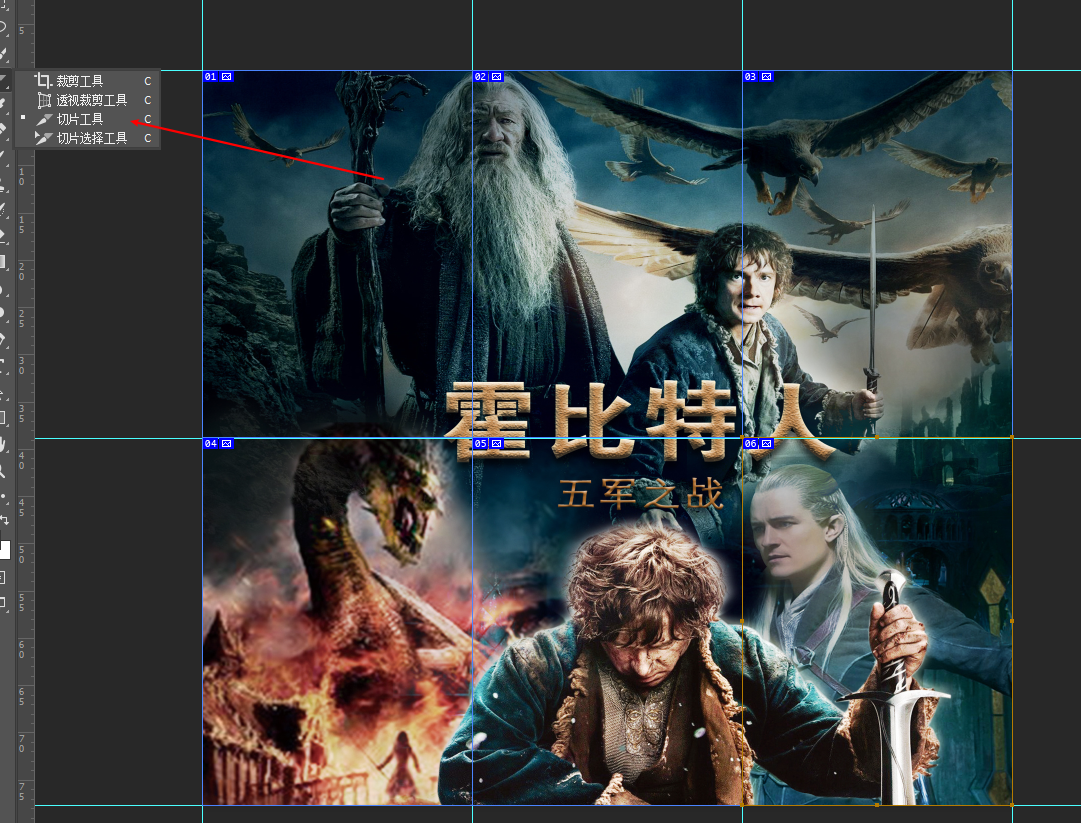
Task: Click the slice 04 number badge
Action: [x=210, y=443]
